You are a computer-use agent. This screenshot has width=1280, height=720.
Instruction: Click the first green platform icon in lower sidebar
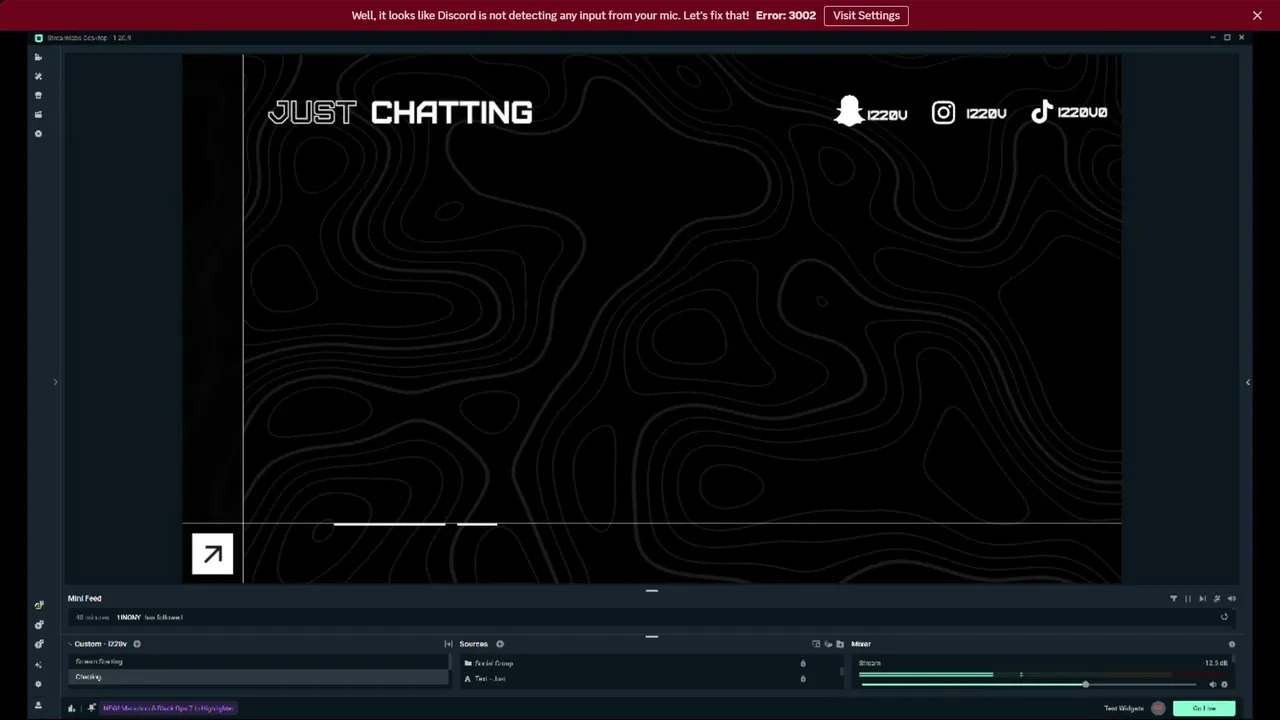(x=39, y=605)
